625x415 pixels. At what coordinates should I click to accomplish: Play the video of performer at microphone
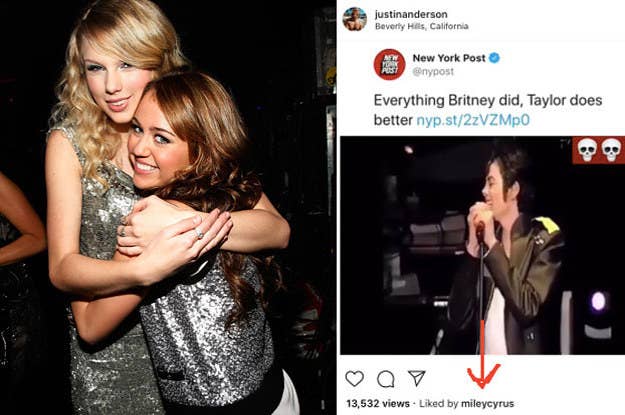482,245
